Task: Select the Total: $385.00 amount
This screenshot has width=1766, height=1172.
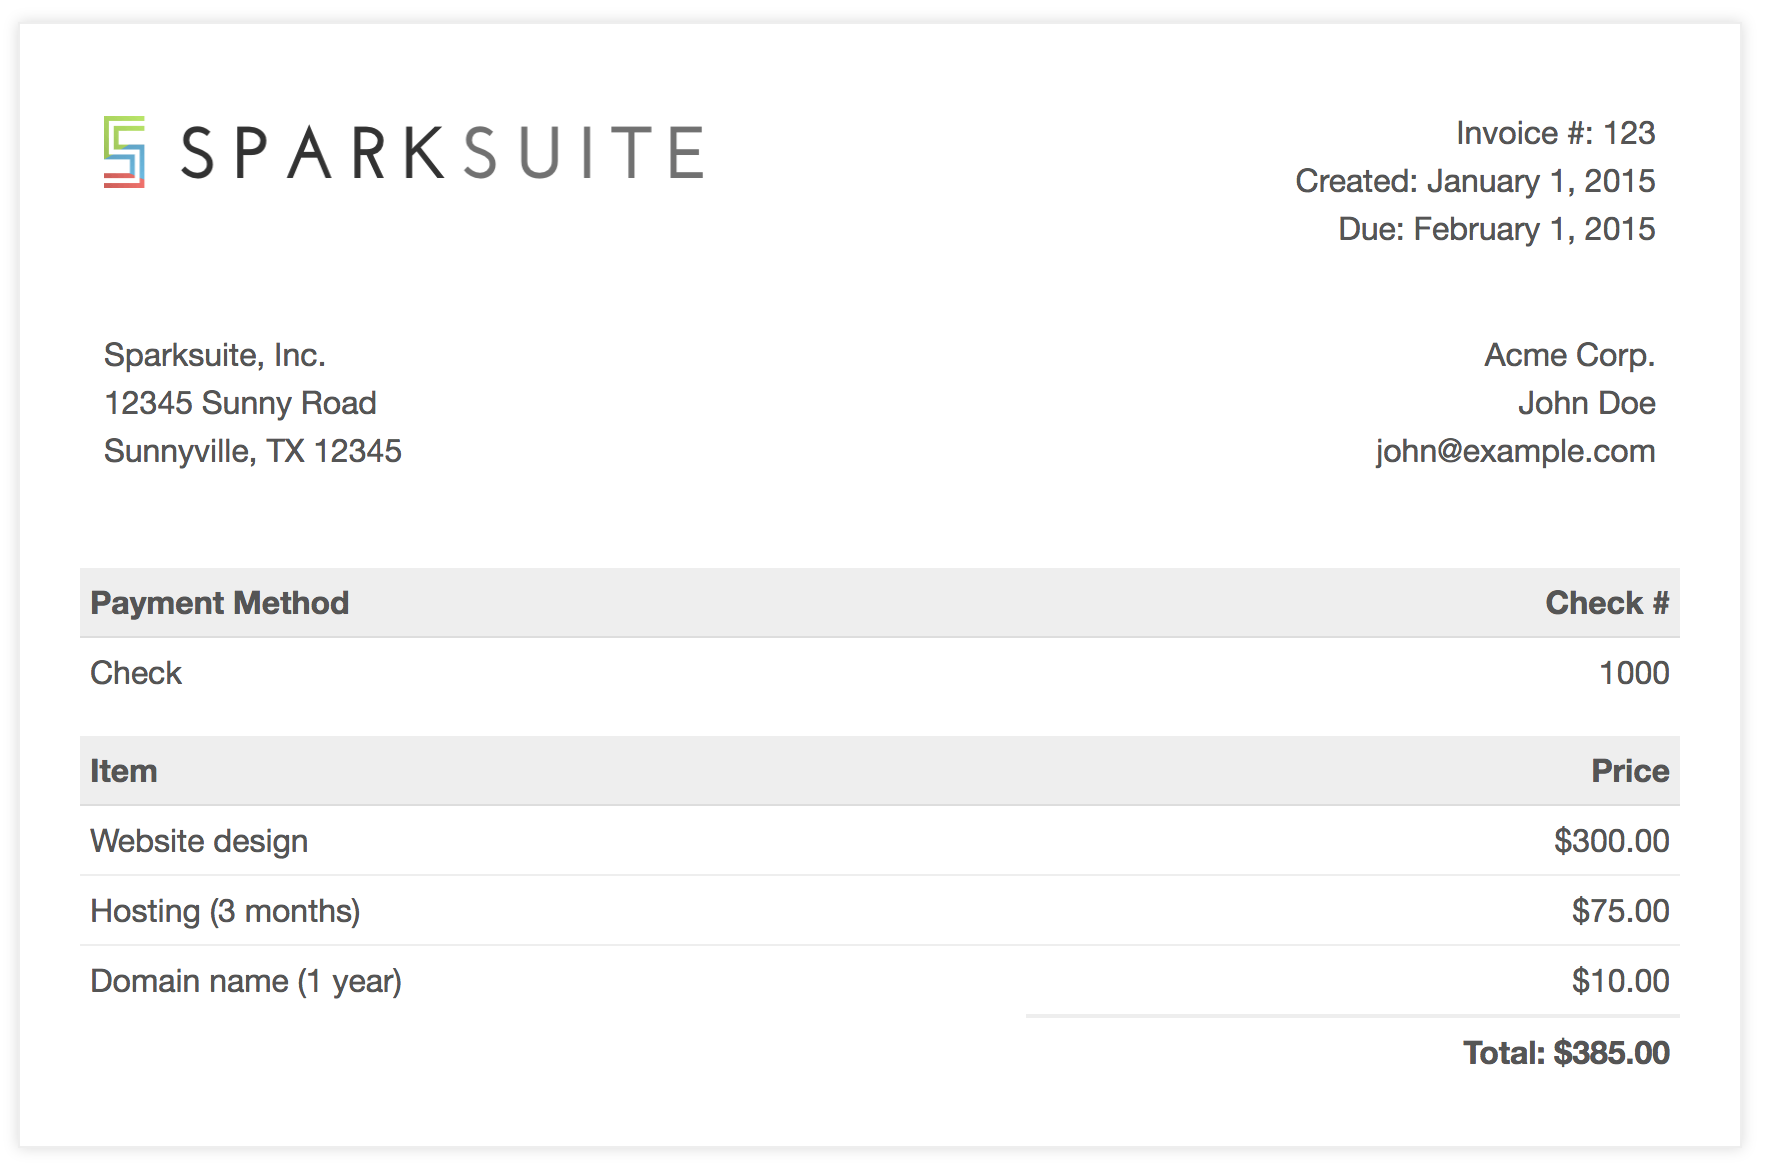Action: pos(1566,1053)
